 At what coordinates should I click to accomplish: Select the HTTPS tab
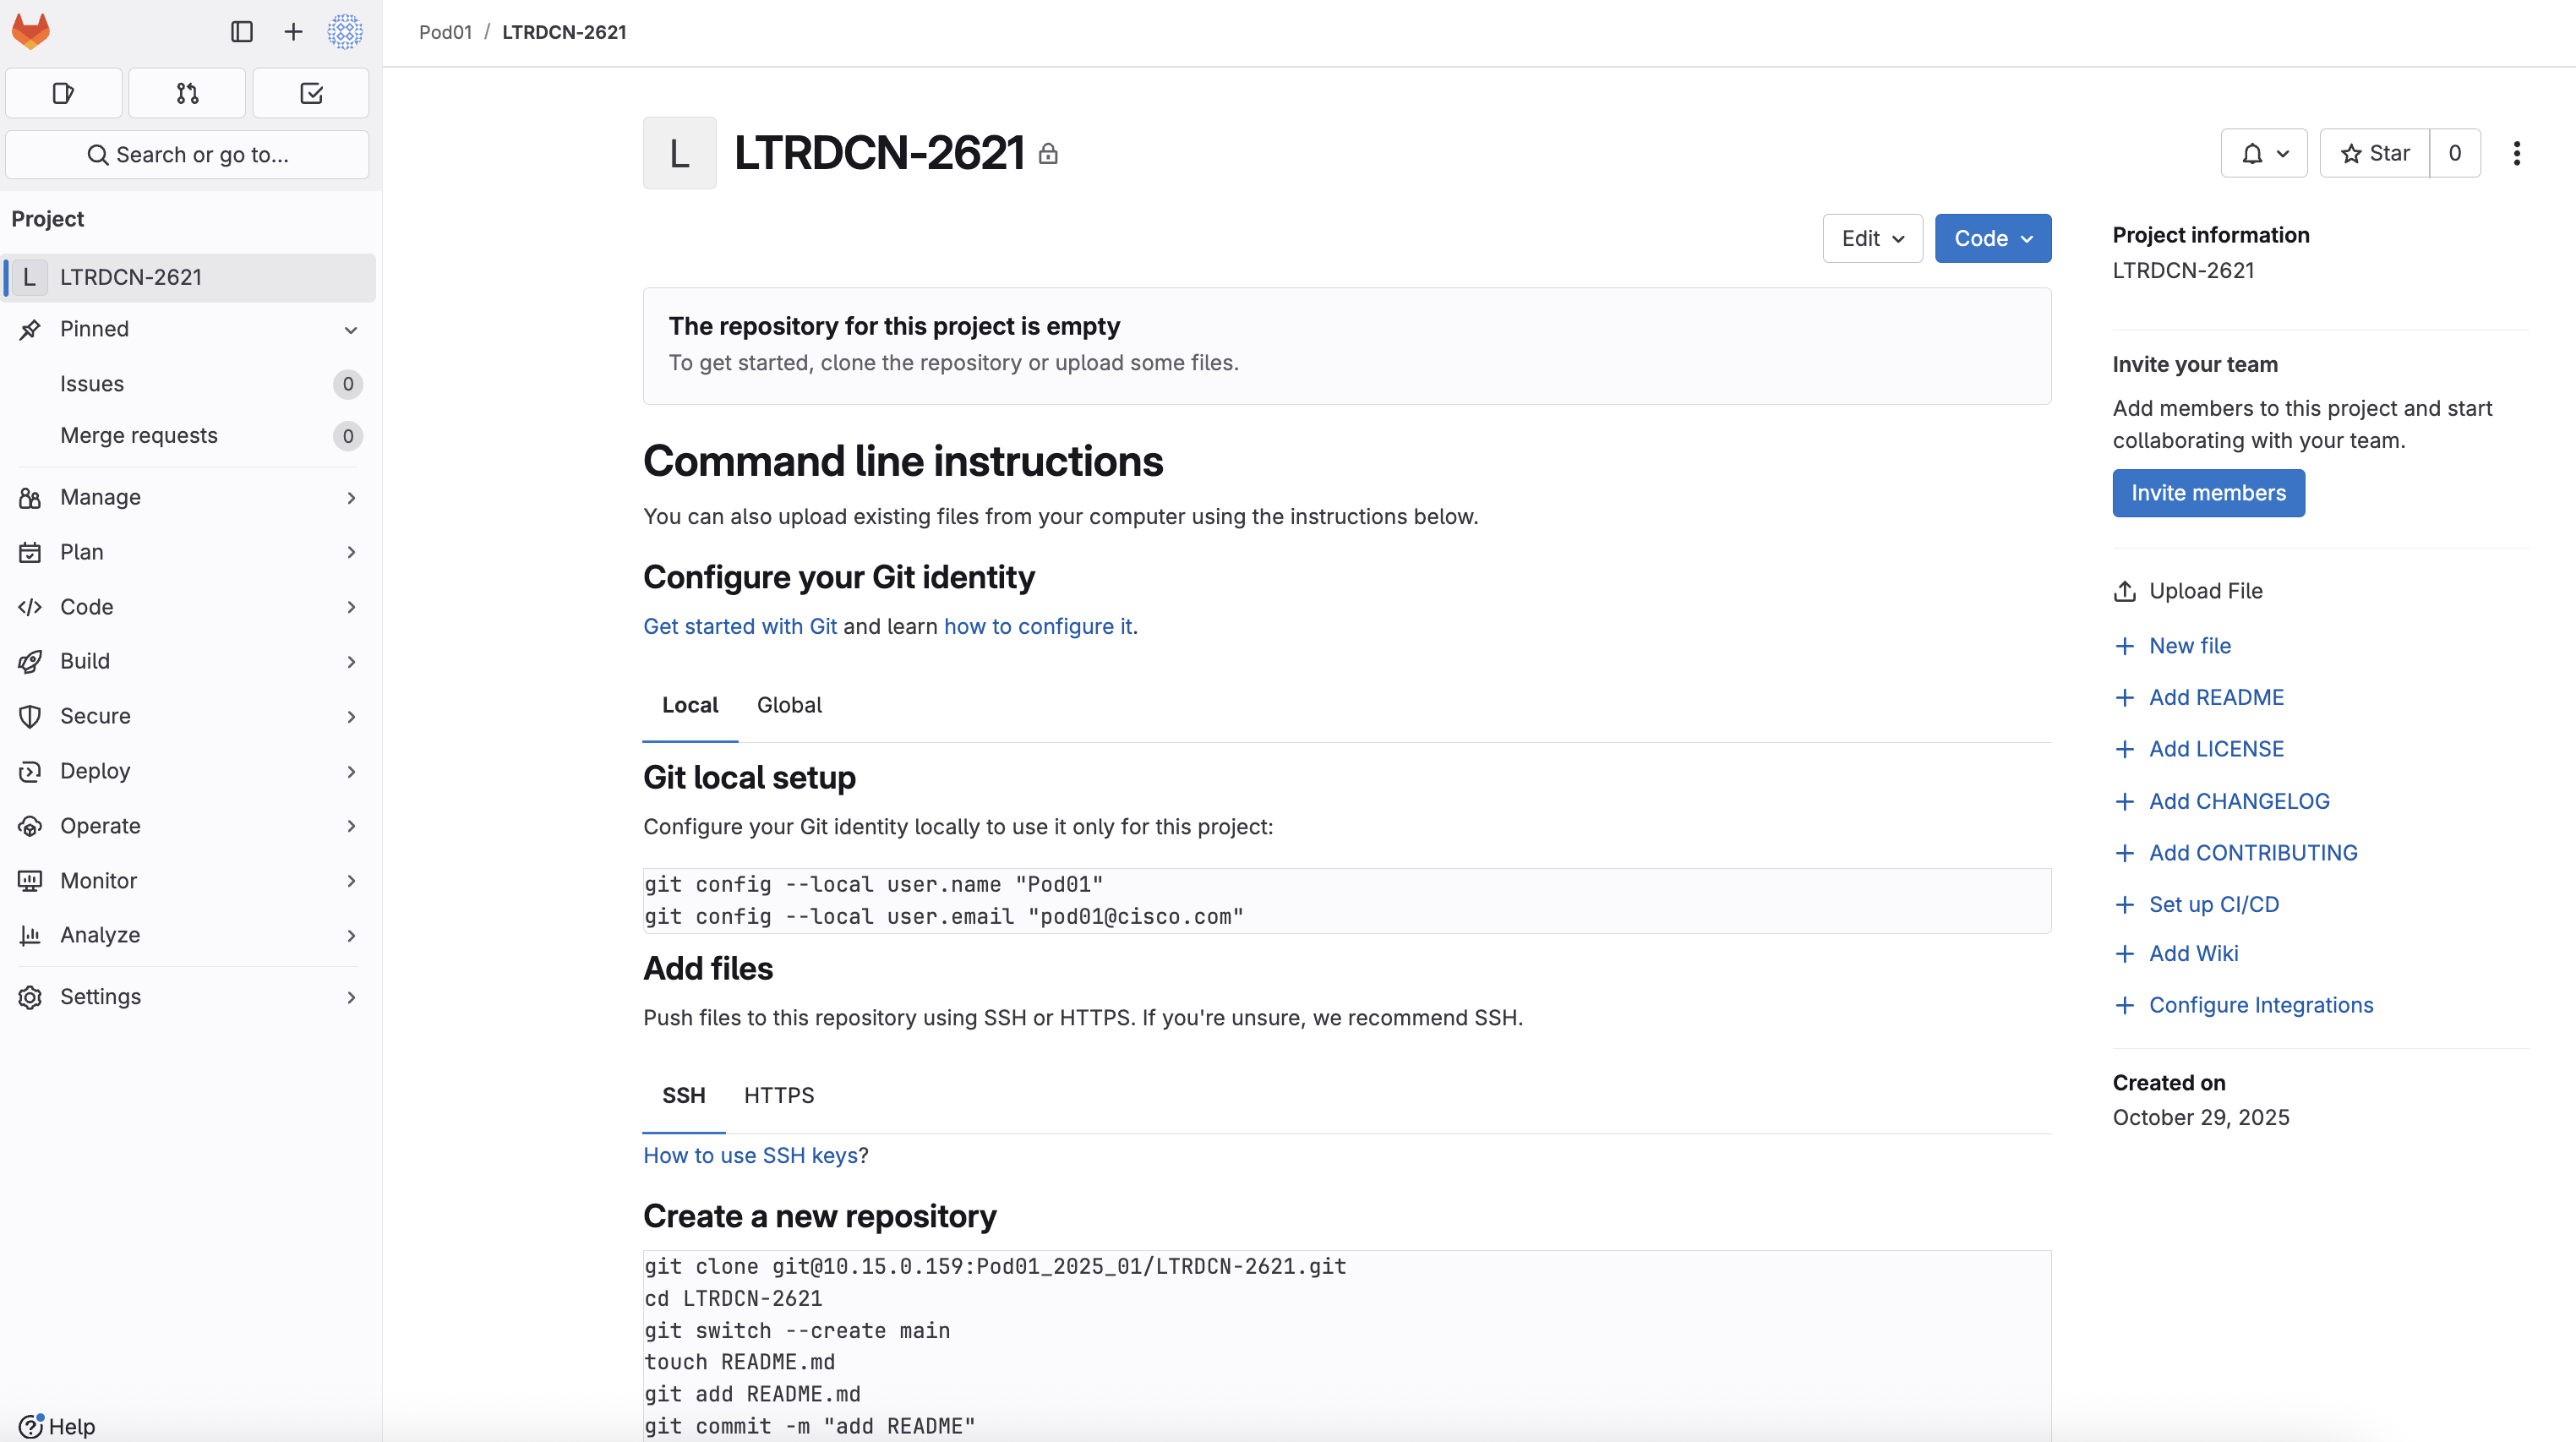tap(778, 1096)
